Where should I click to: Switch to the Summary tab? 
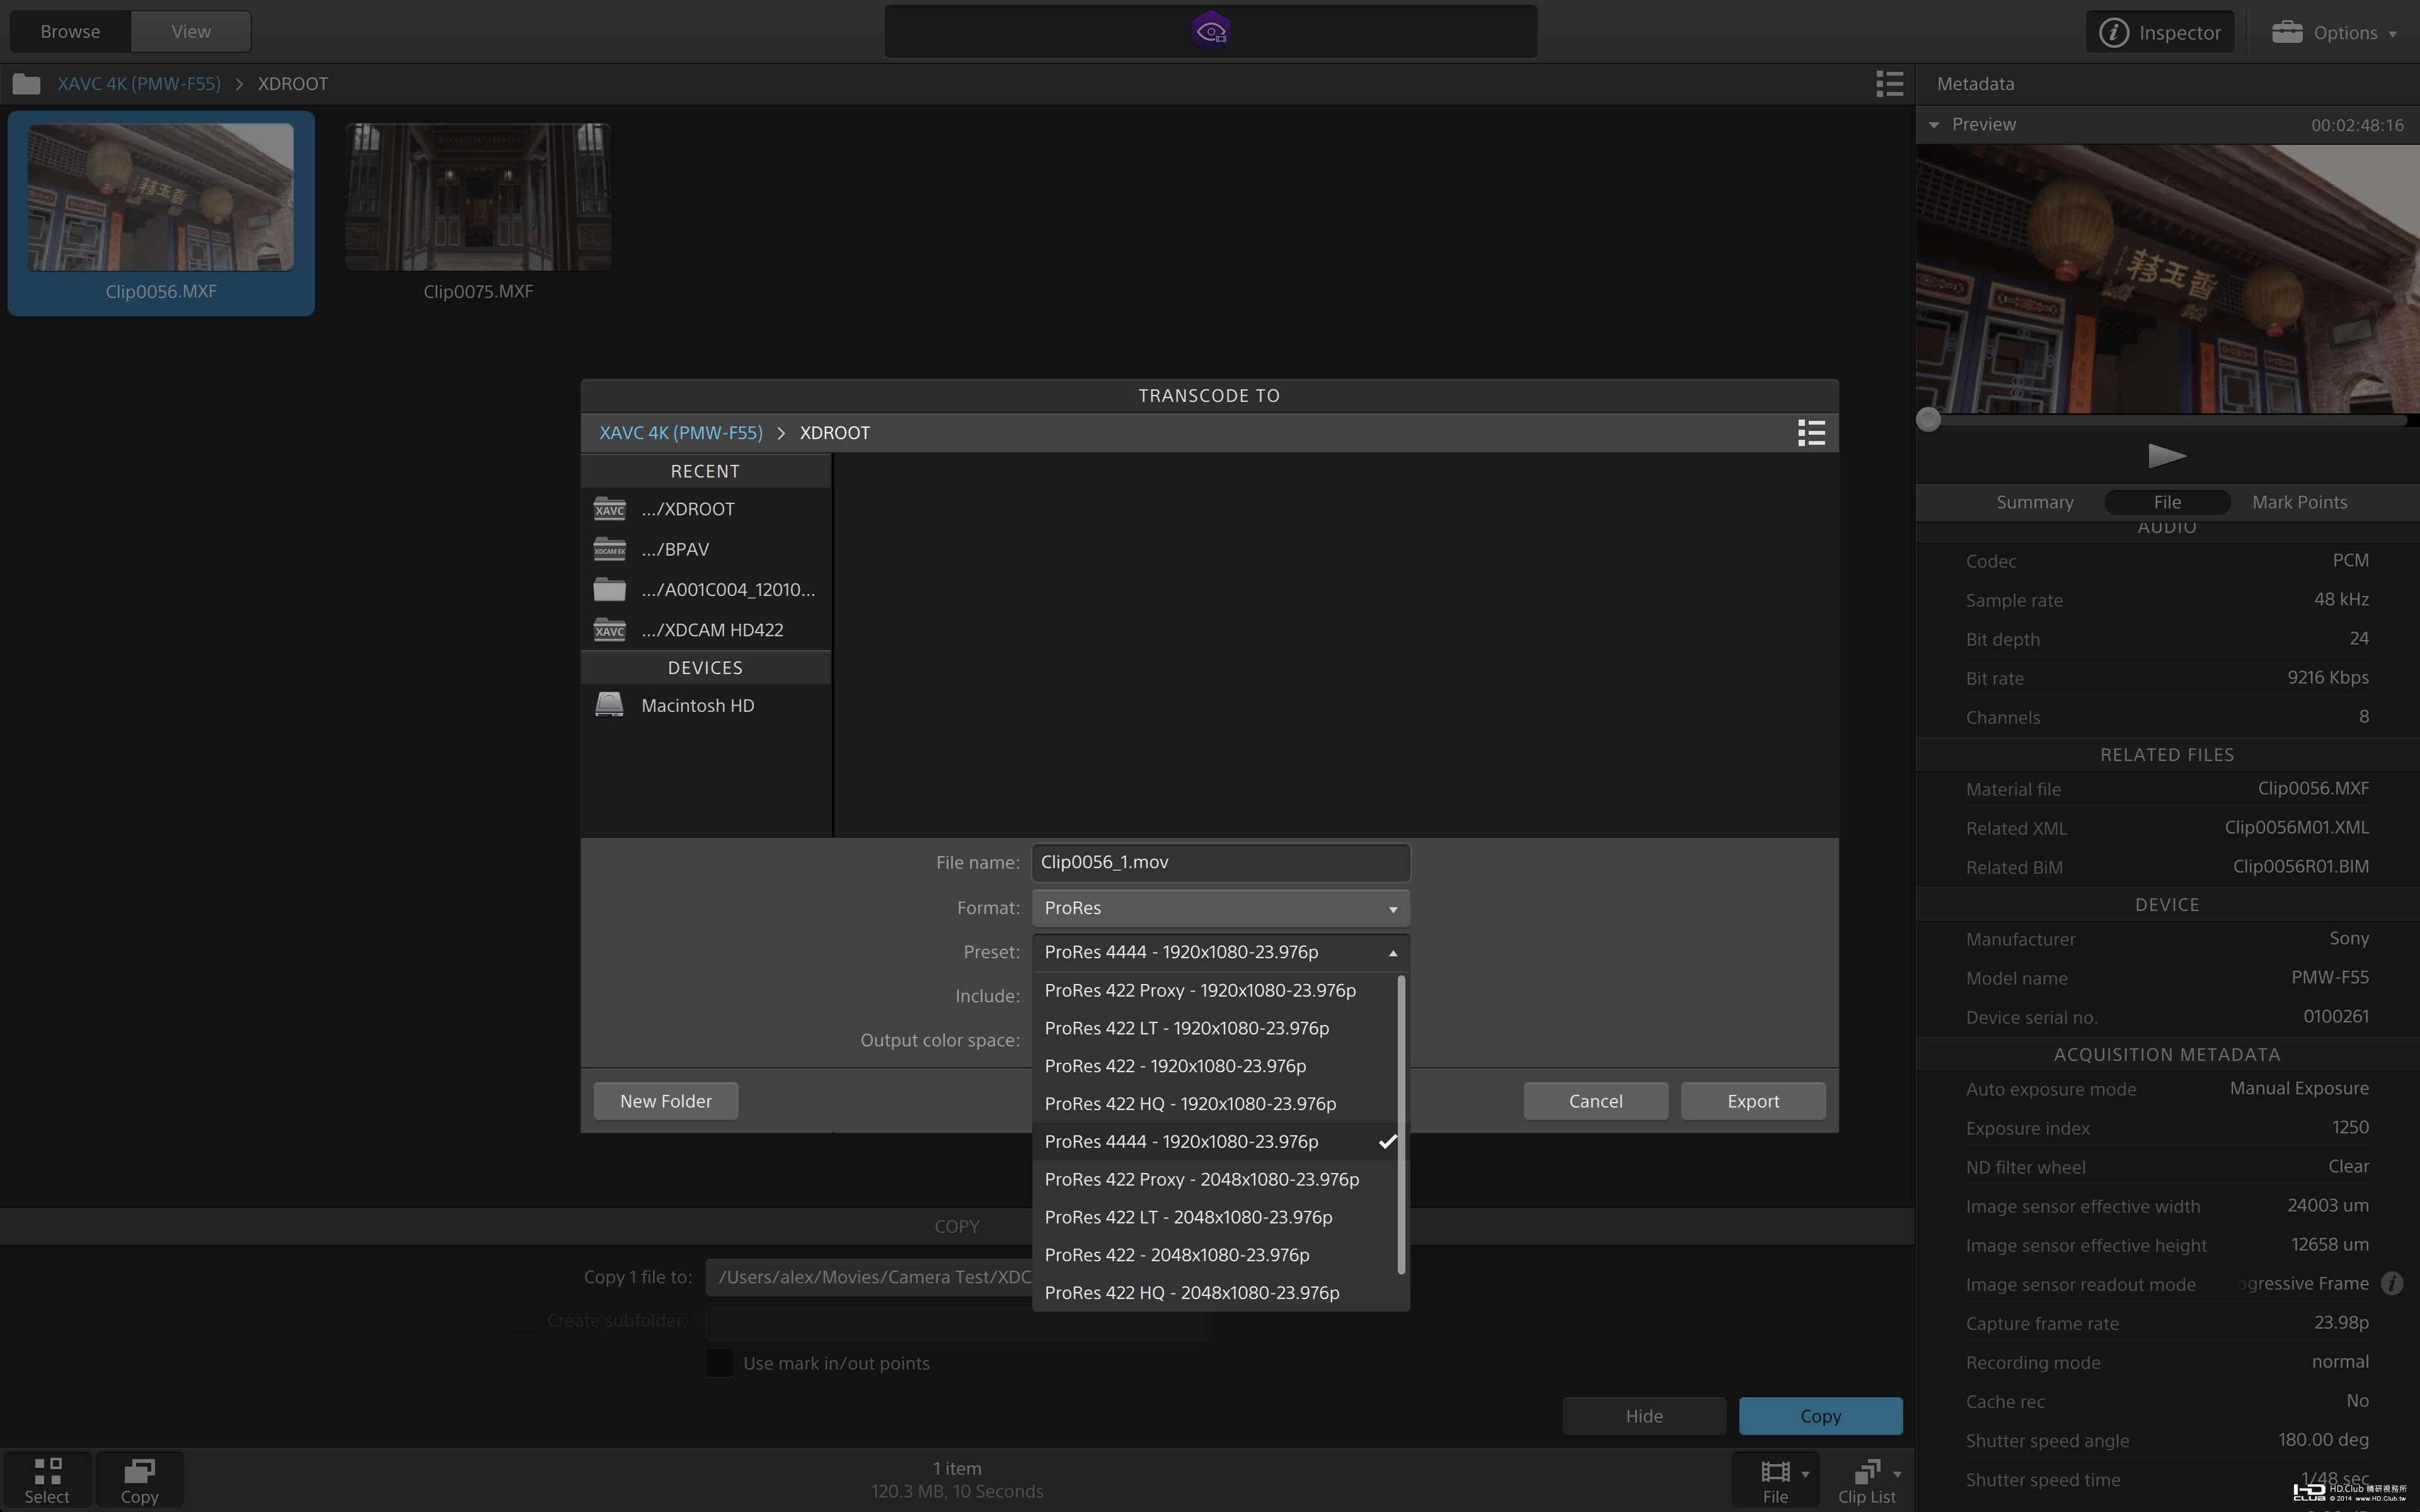[2034, 502]
